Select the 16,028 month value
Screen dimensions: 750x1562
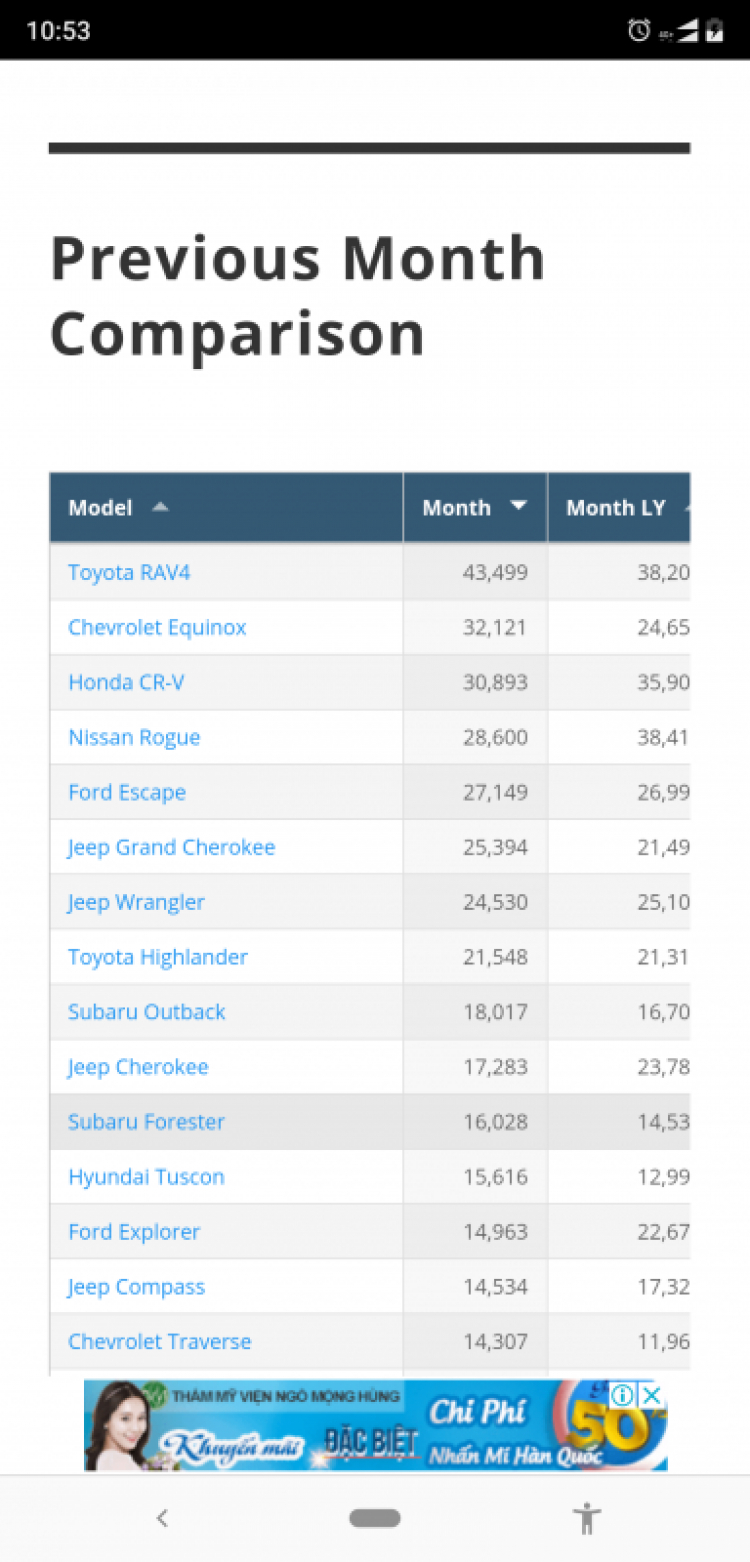495,1122
